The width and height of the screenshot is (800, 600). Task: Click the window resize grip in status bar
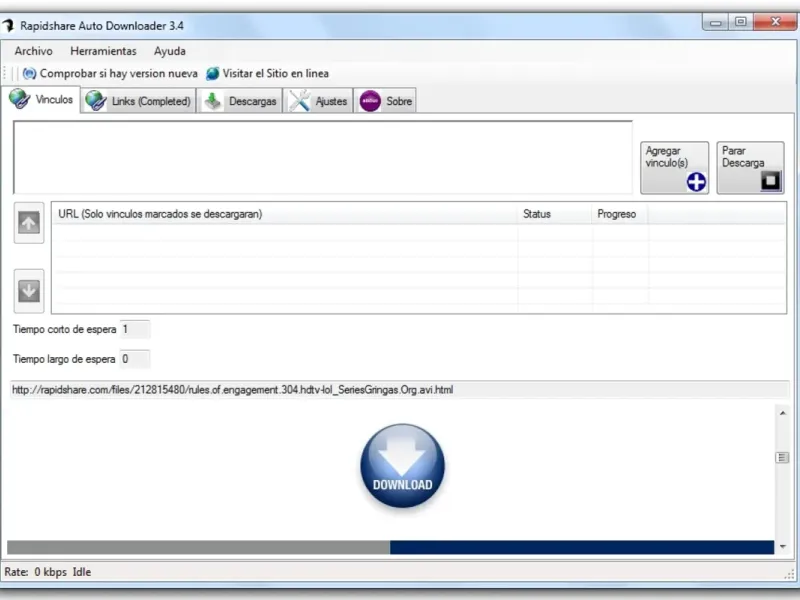(789, 574)
